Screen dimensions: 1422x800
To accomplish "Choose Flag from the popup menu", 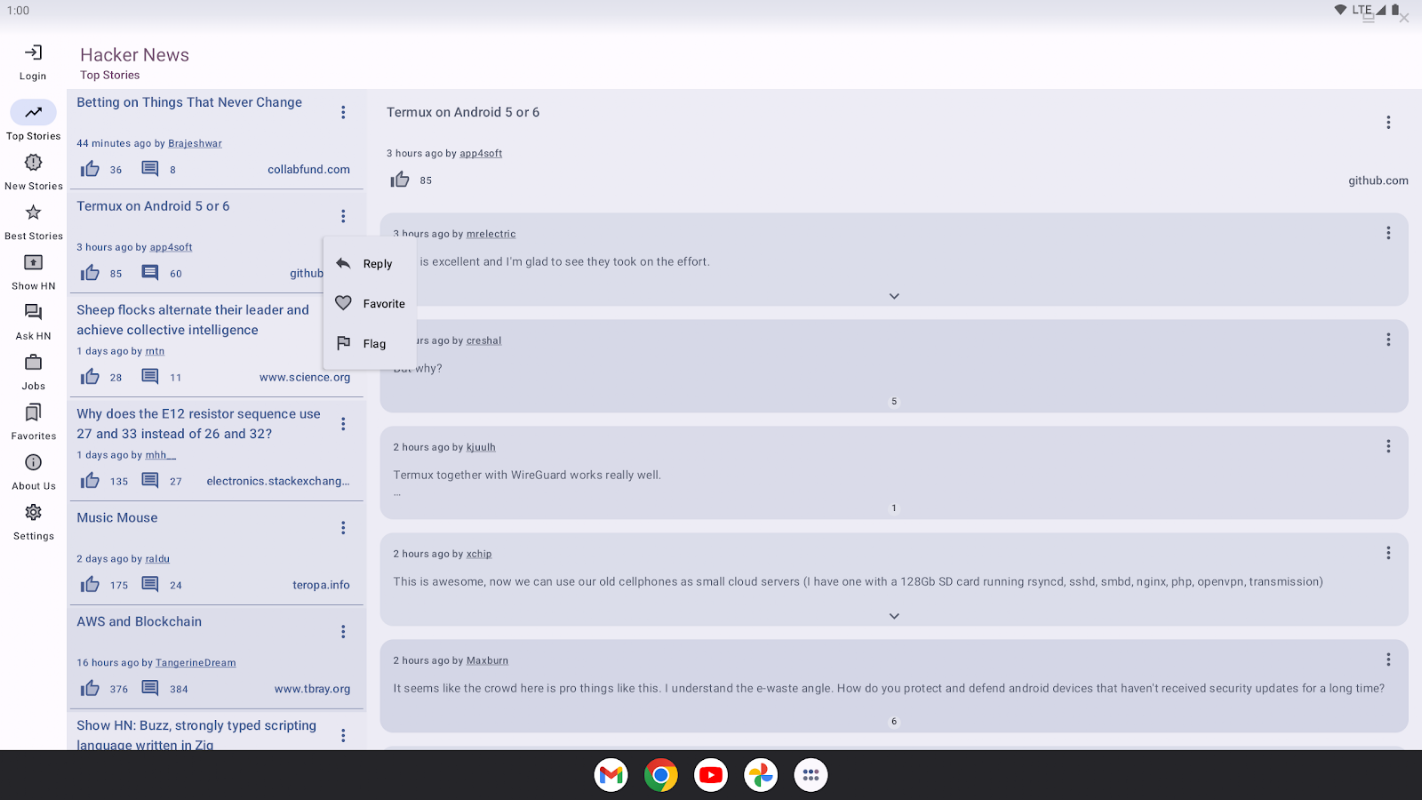I will coord(370,344).
